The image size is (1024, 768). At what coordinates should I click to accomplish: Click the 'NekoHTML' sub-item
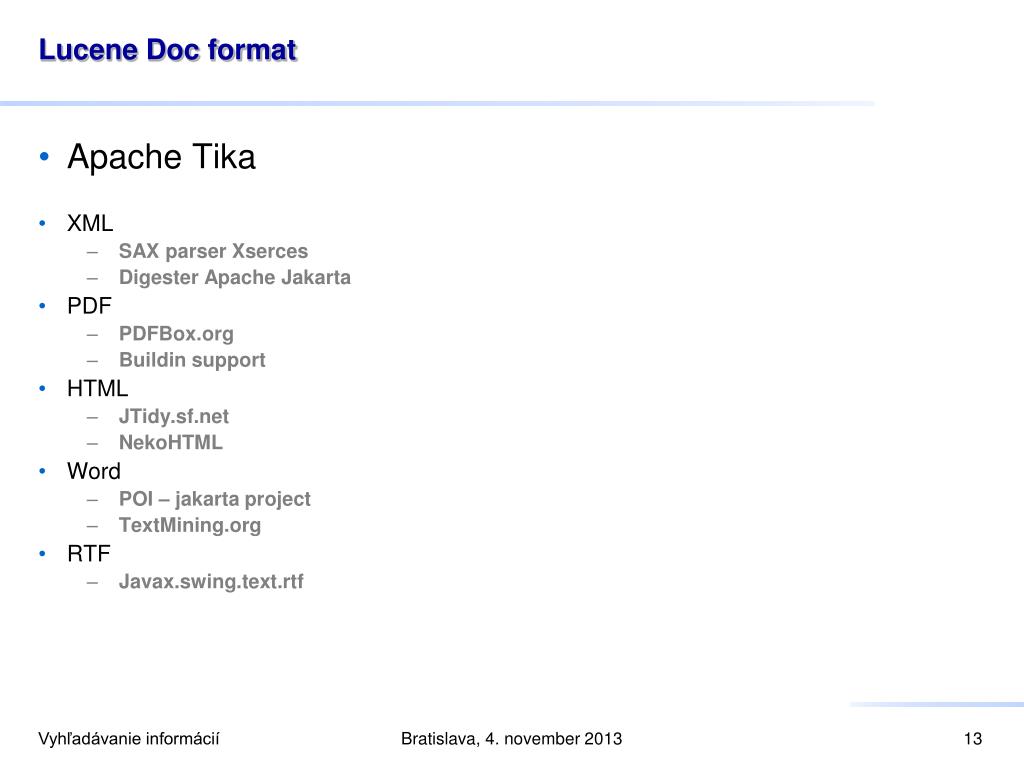pyautogui.click(x=170, y=443)
